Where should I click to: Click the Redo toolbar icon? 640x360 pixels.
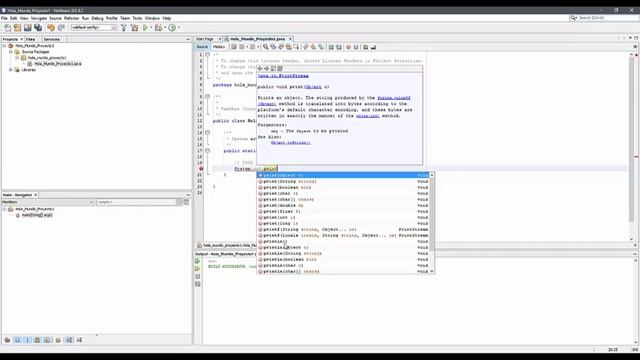click(61, 28)
